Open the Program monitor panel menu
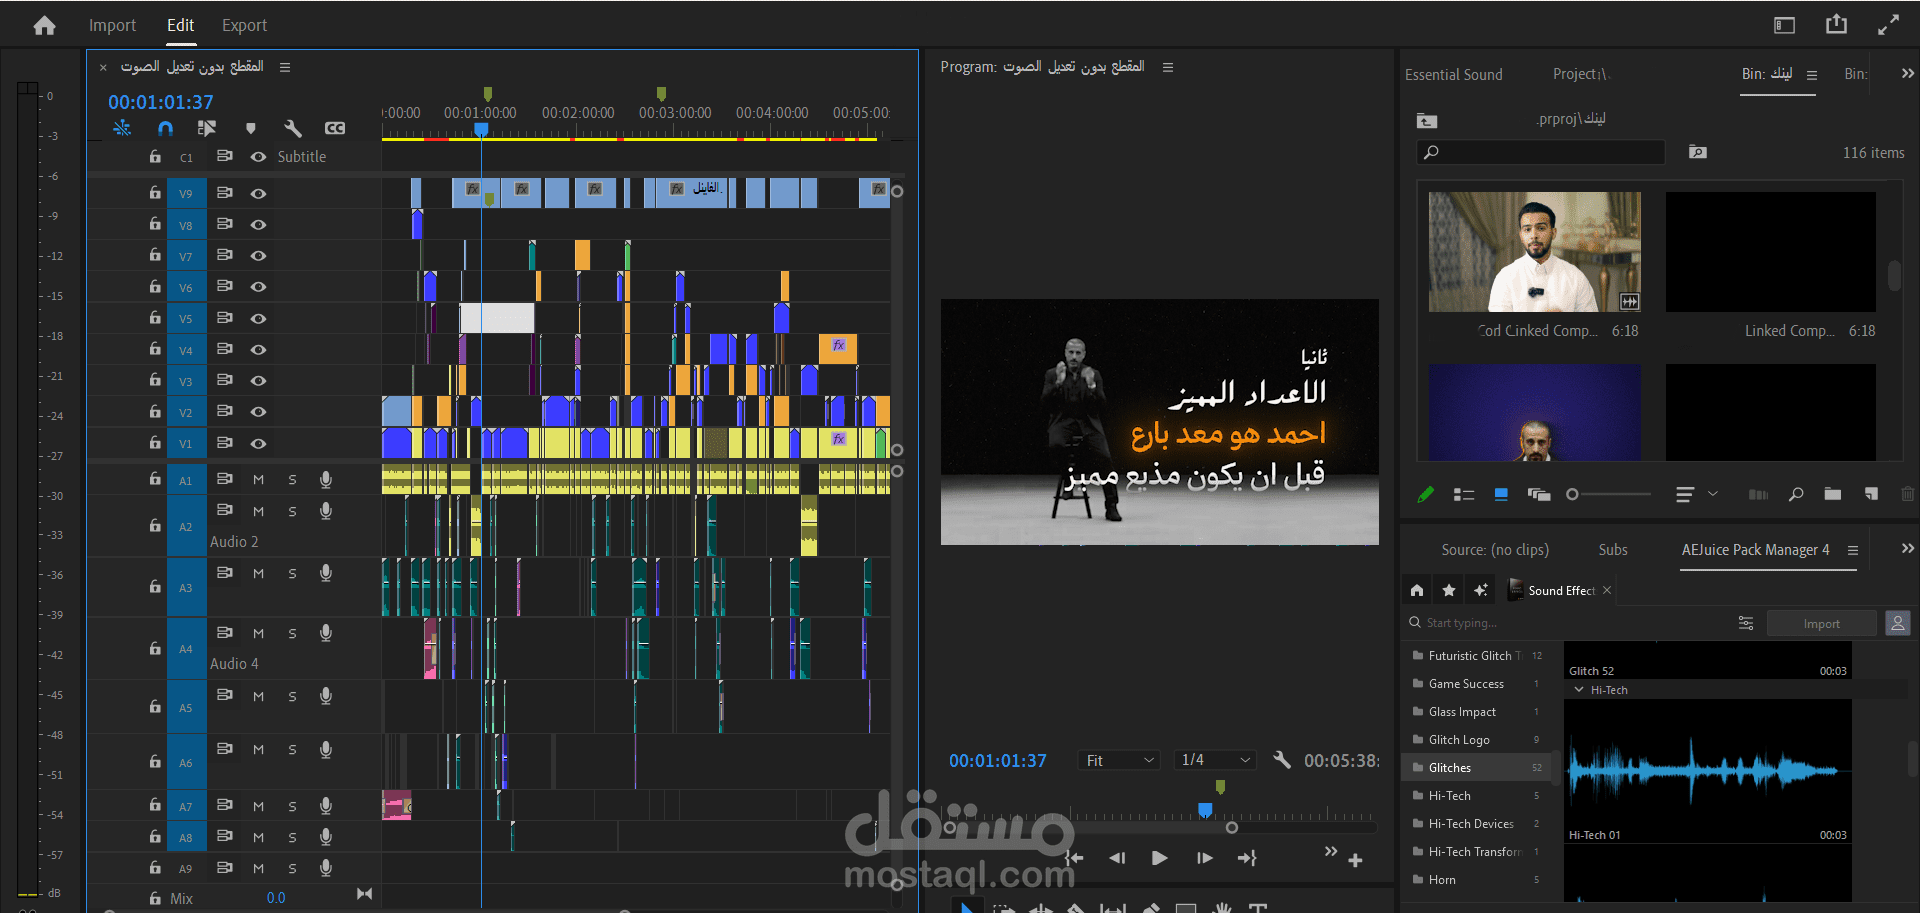This screenshot has height=913, width=1920. (x=1168, y=67)
